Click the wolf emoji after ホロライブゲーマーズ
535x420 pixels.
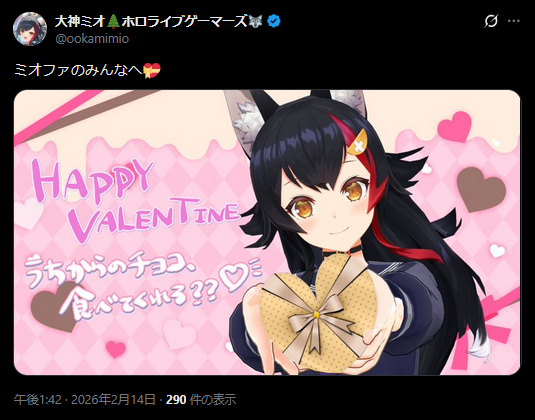coord(253,21)
